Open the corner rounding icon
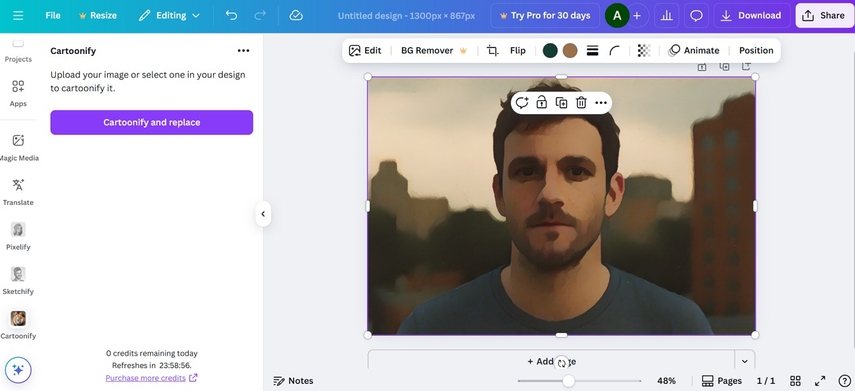Viewport: 855px width, 391px height. coord(615,51)
